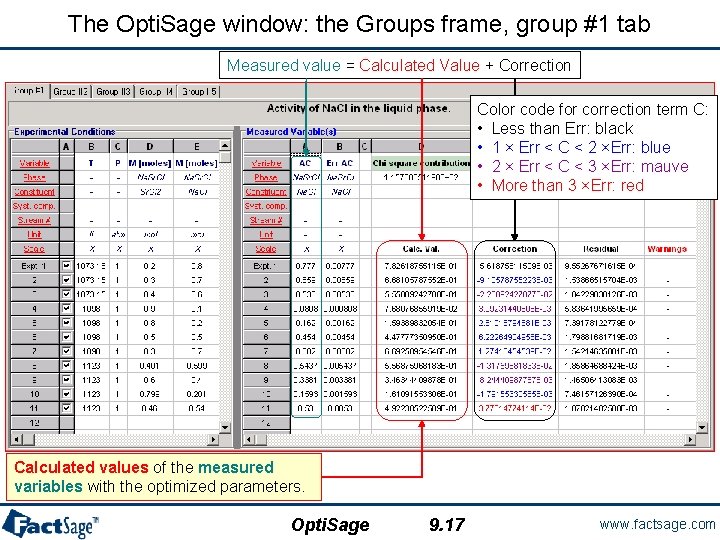Switch to the Group #2 tab
Image resolution: width=720 pixels, height=540 pixels.
pyautogui.click(x=70, y=91)
